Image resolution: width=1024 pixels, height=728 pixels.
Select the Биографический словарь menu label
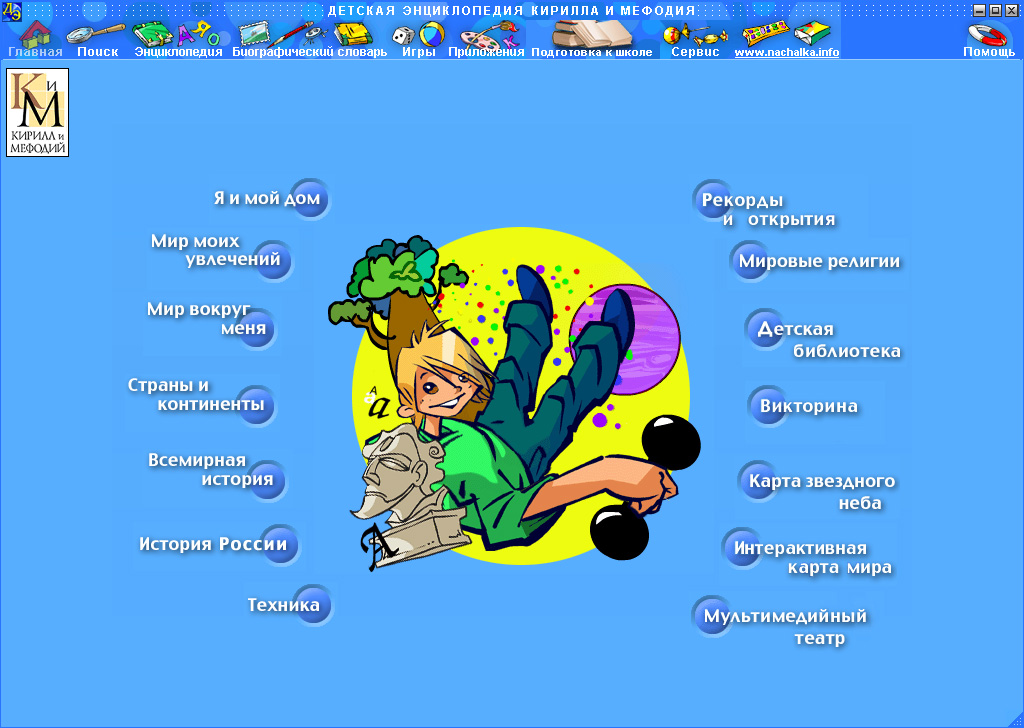click(310, 52)
